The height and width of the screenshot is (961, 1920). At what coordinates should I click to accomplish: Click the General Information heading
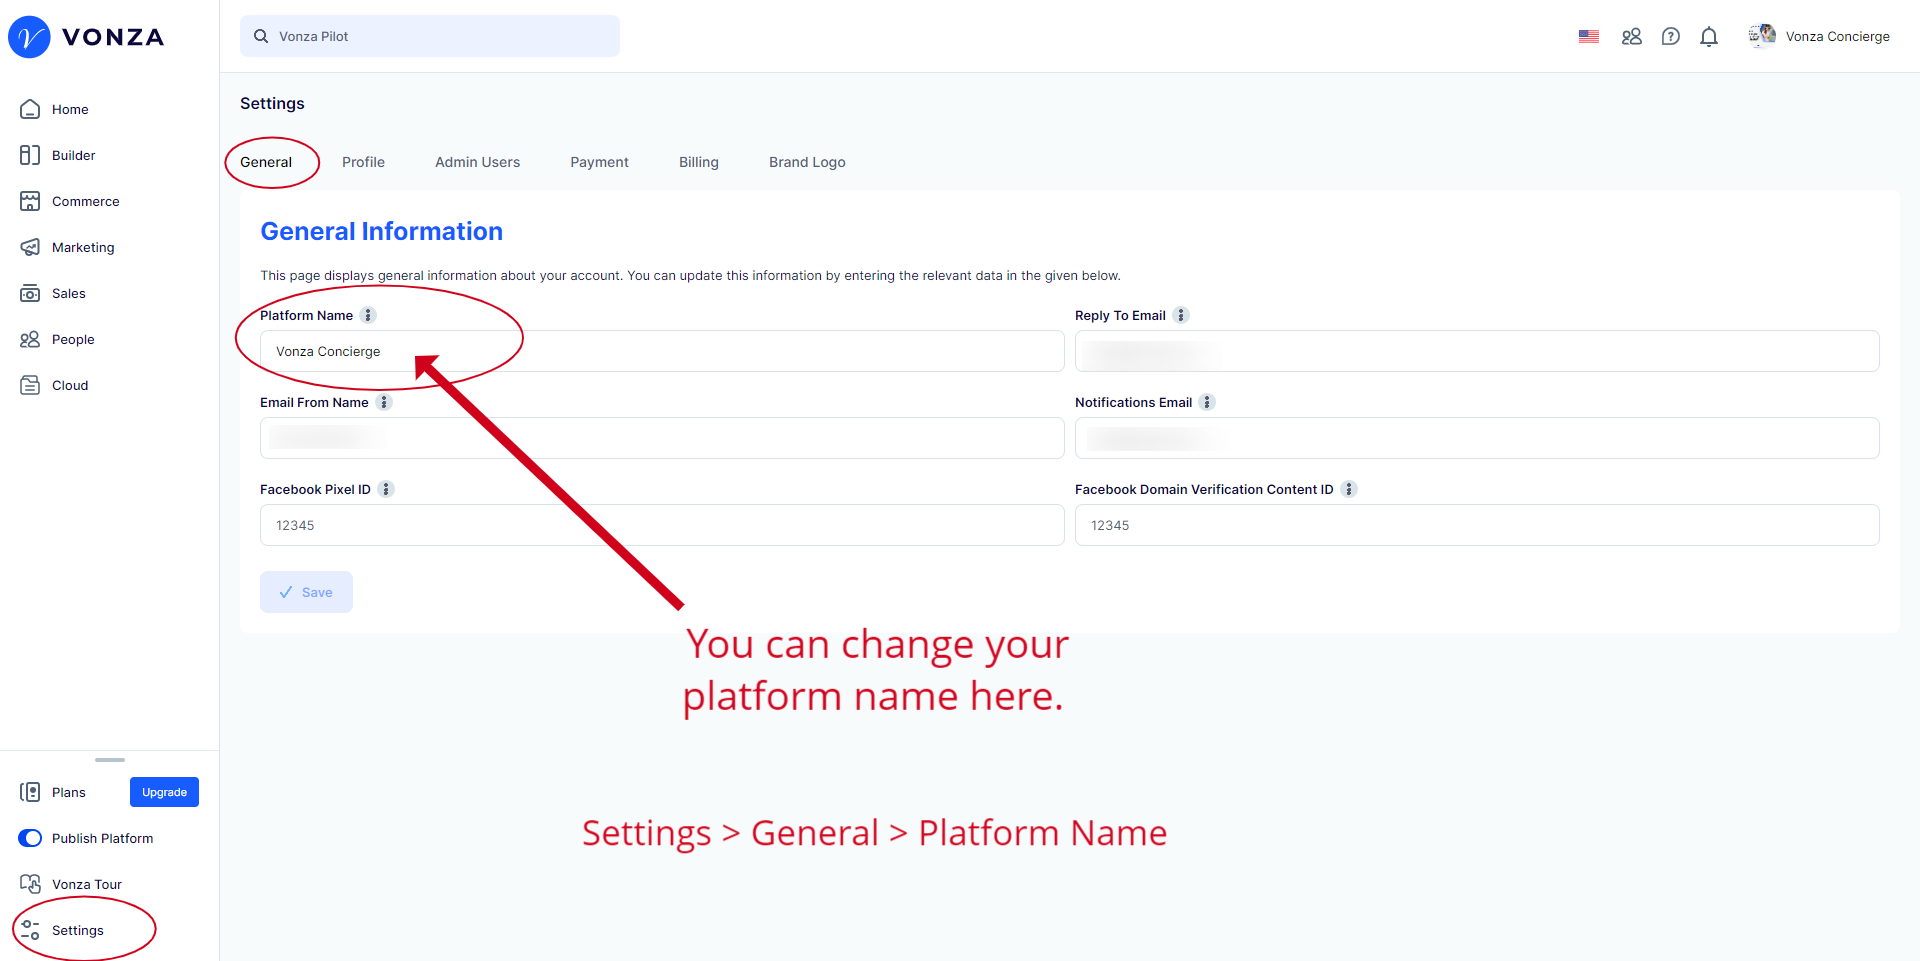(x=382, y=231)
